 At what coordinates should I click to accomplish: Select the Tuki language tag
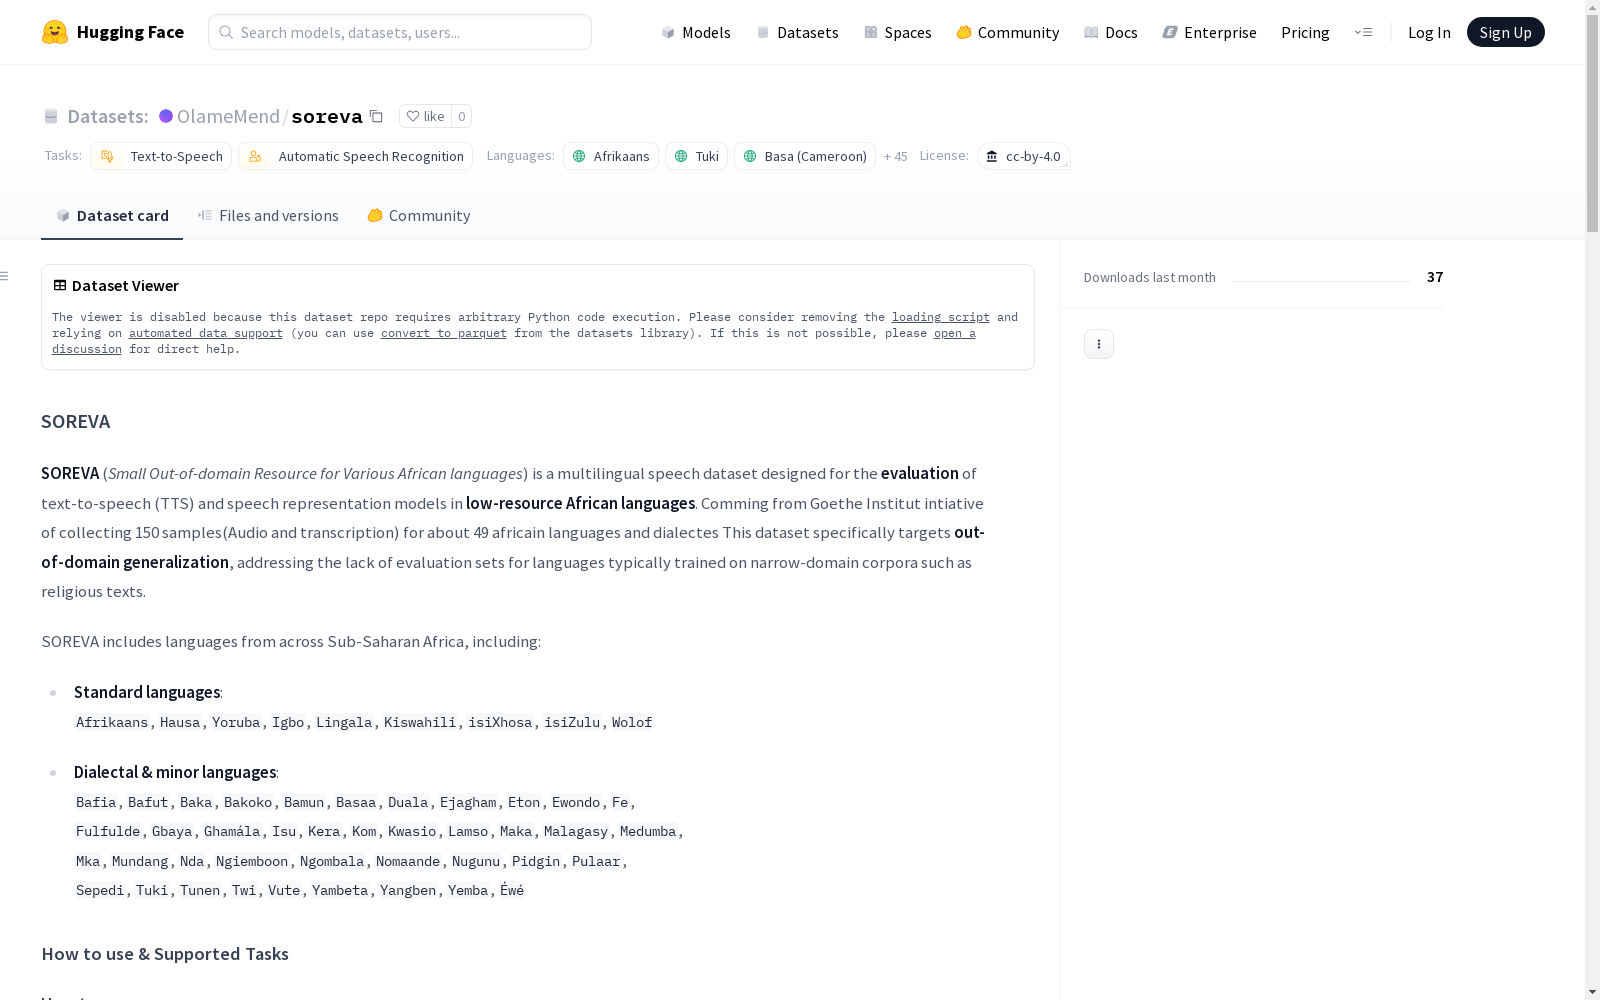(x=696, y=156)
